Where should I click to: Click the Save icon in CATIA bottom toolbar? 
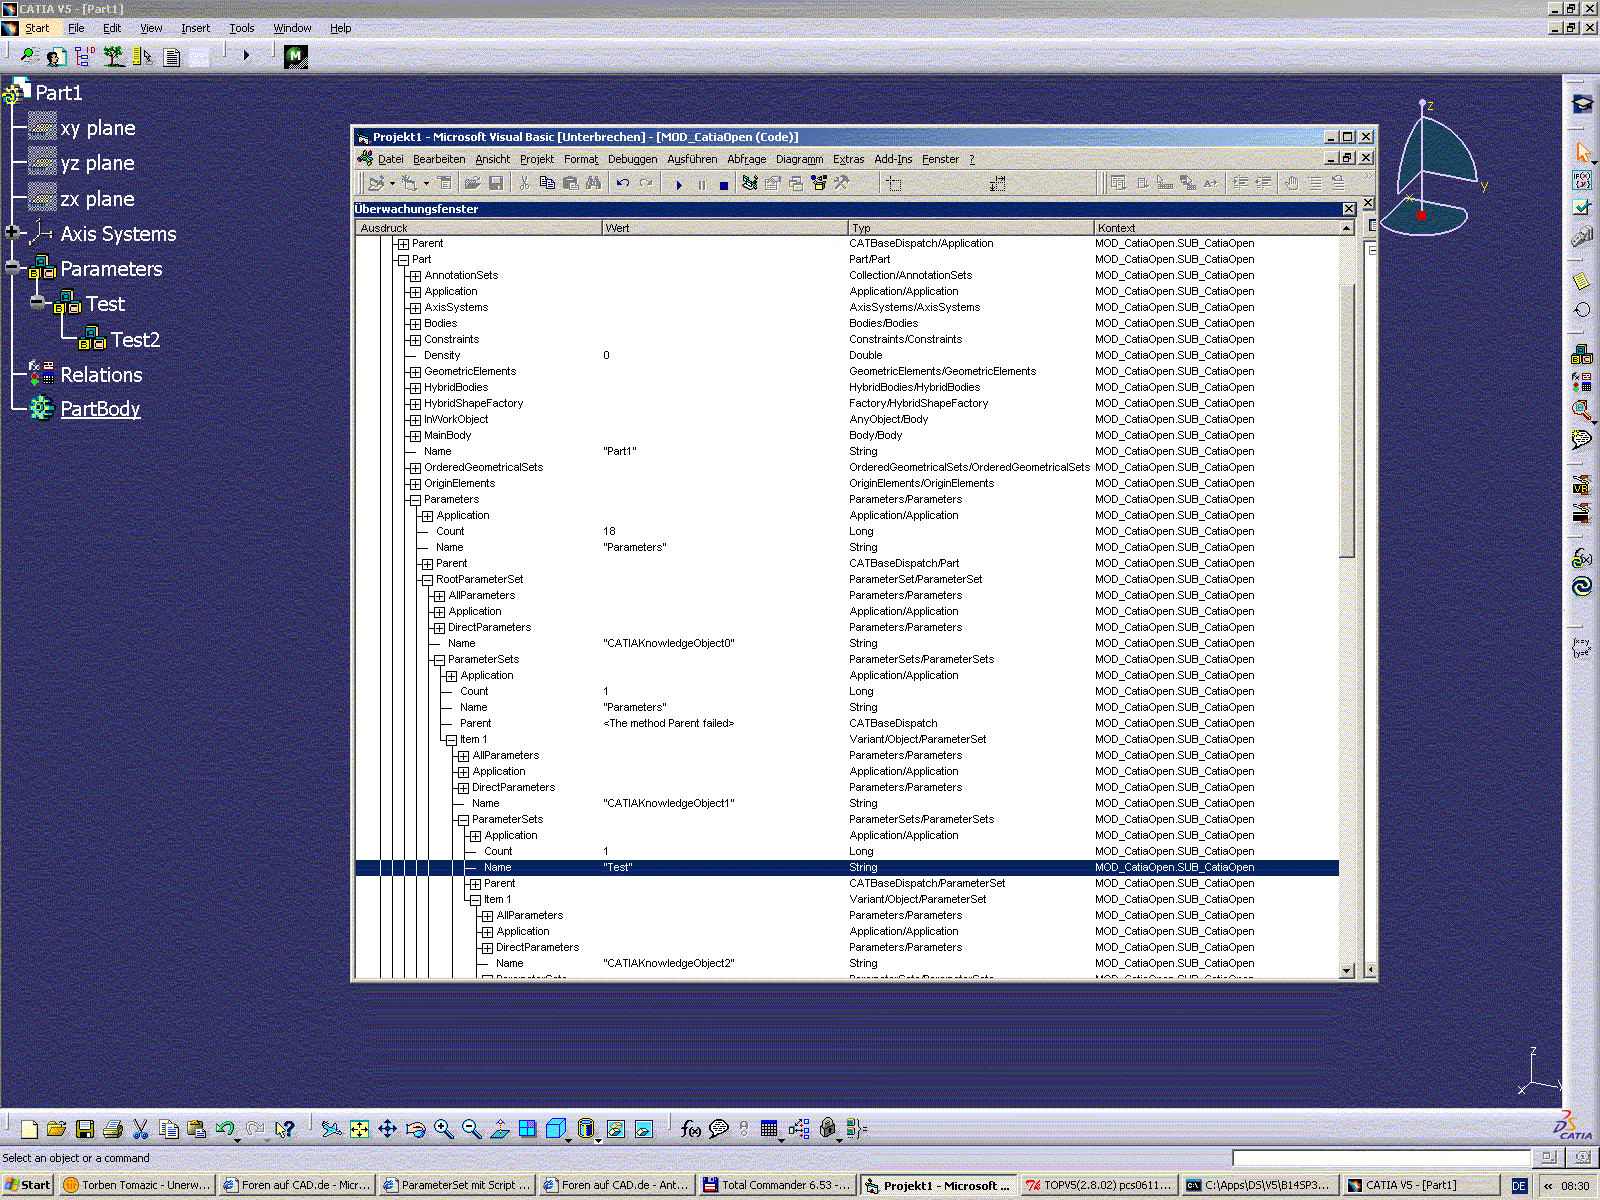(x=85, y=1129)
